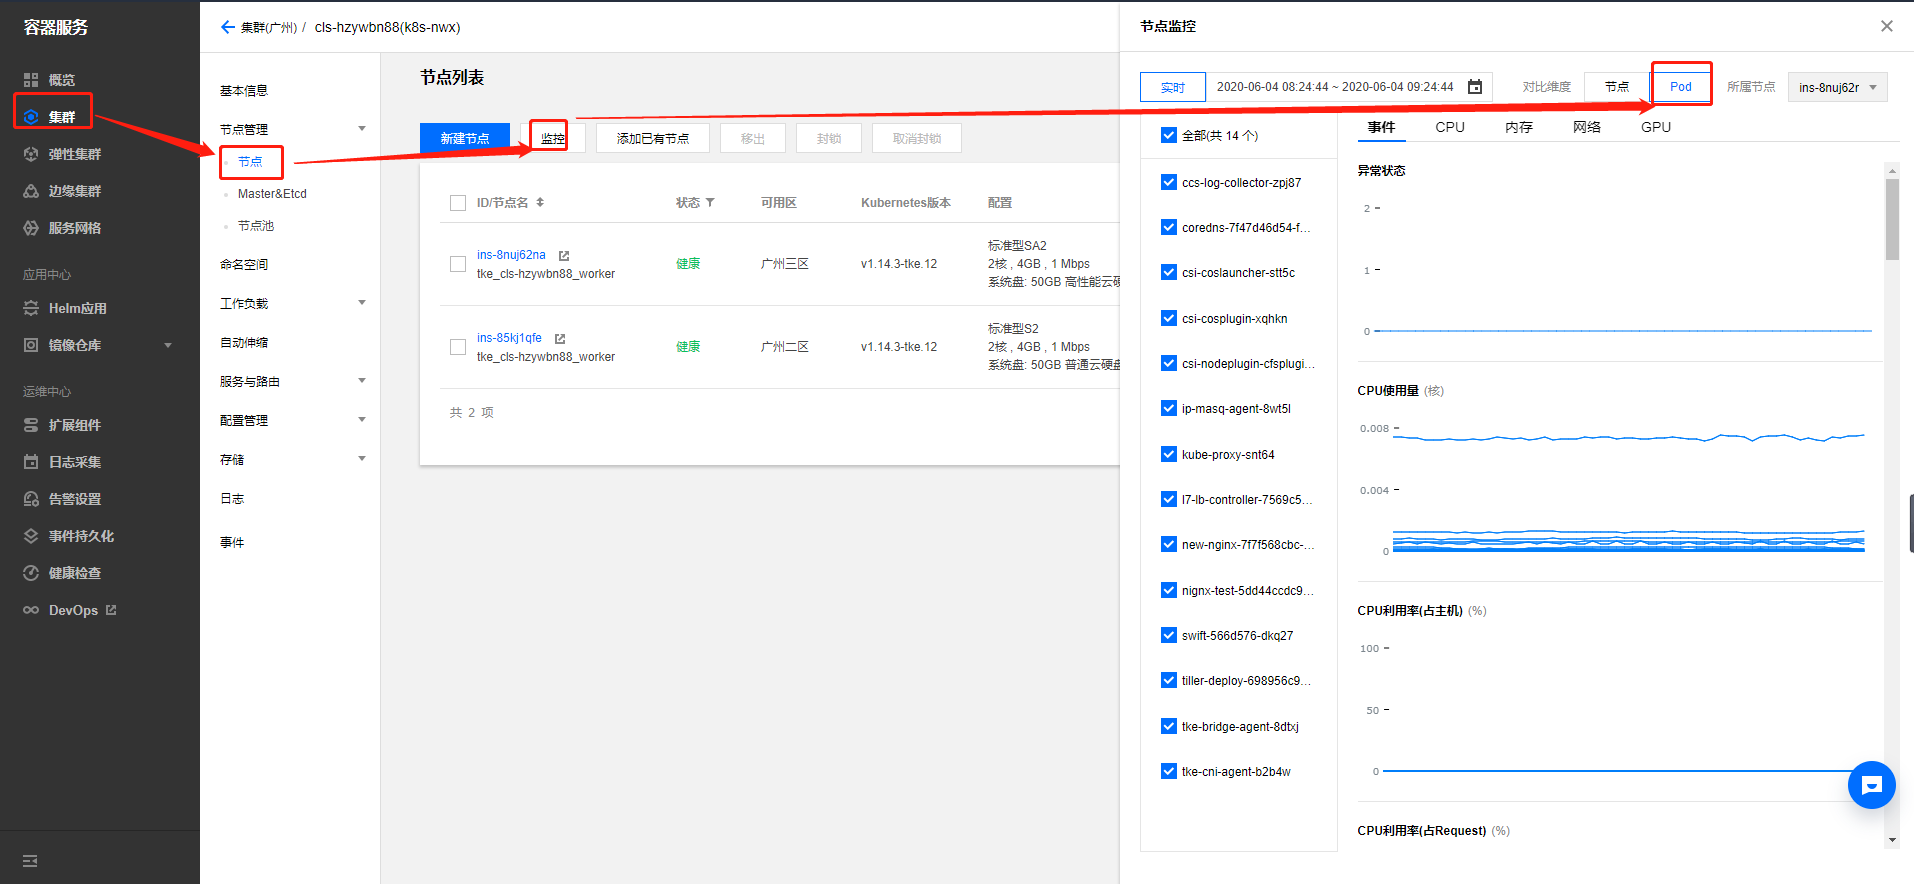Switch to the 网络 network tab
This screenshot has height=884, width=1914.
click(x=1587, y=127)
